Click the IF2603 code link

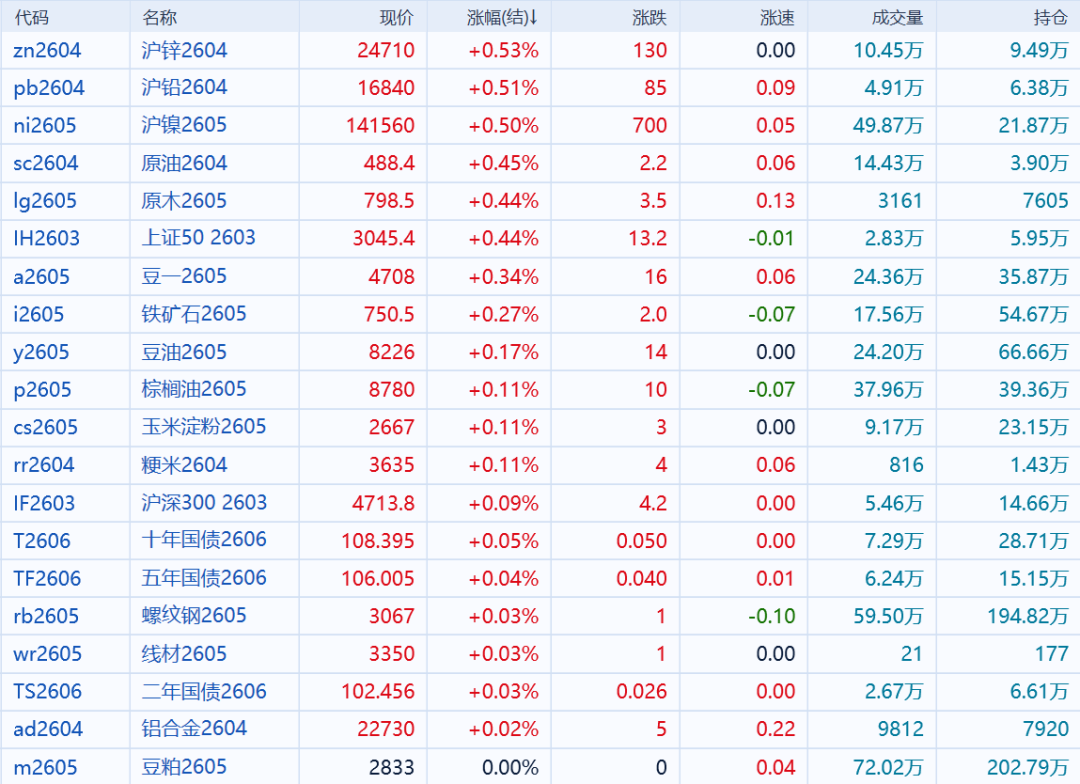click(x=44, y=503)
